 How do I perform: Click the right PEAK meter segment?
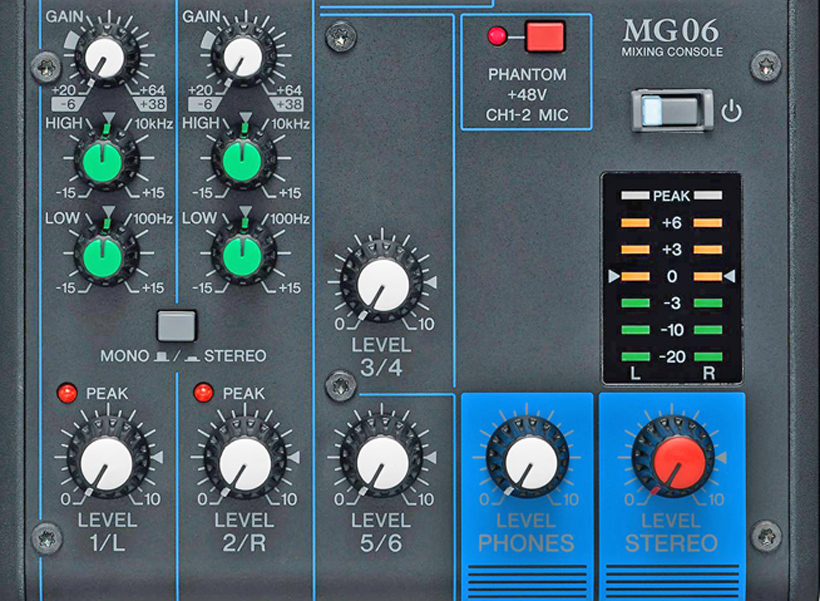pyautogui.click(x=708, y=196)
